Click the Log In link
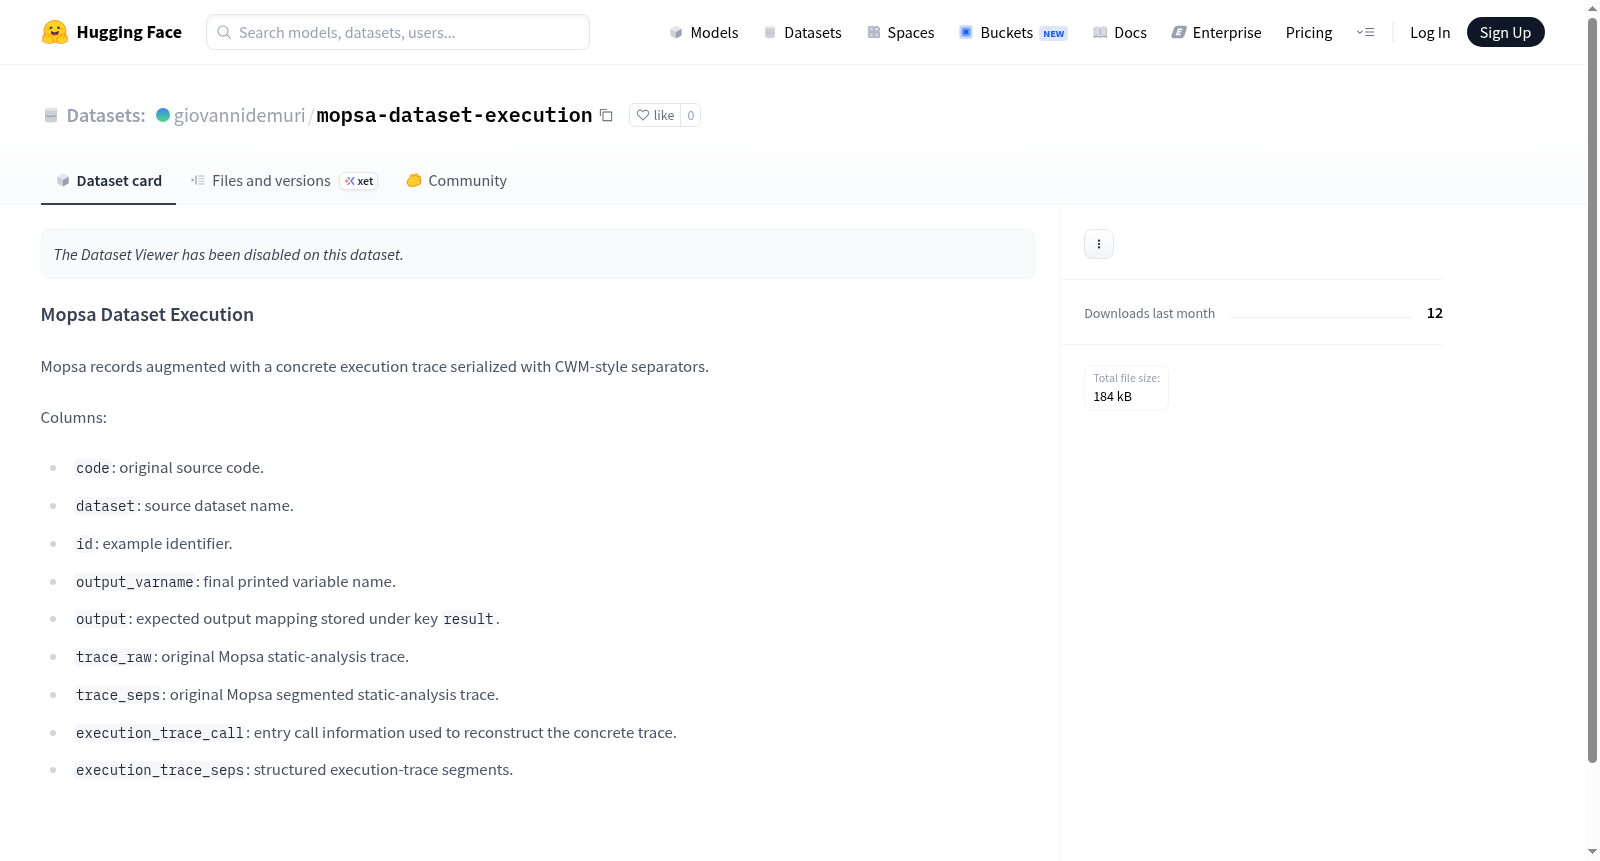Screen dimensions: 1600x861 (x=1430, y=32)
